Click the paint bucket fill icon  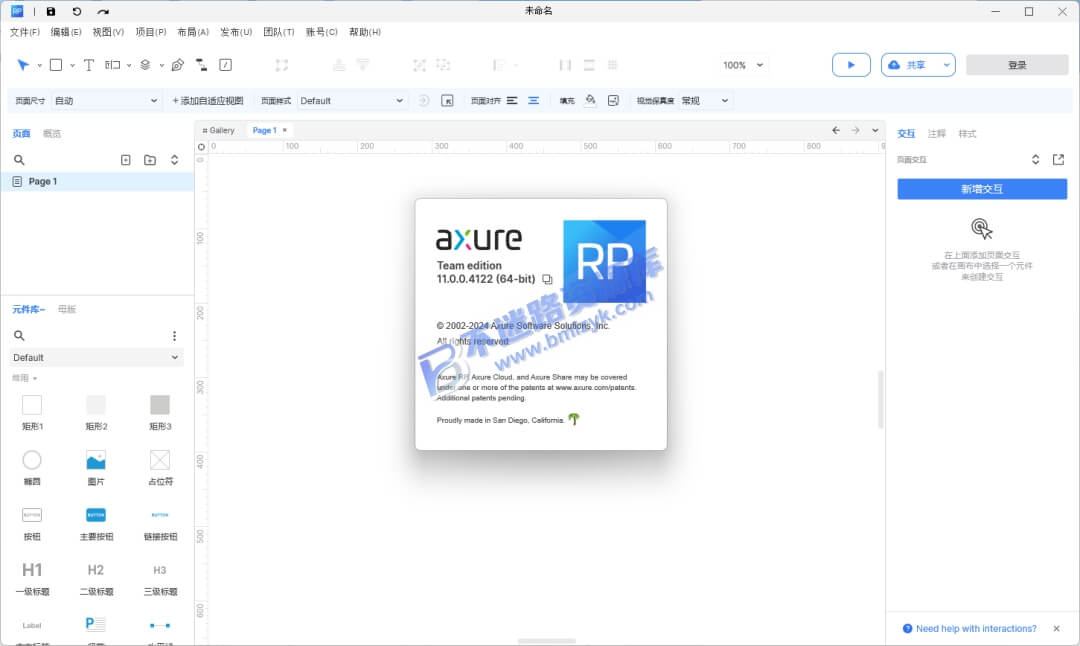(590, 100)
